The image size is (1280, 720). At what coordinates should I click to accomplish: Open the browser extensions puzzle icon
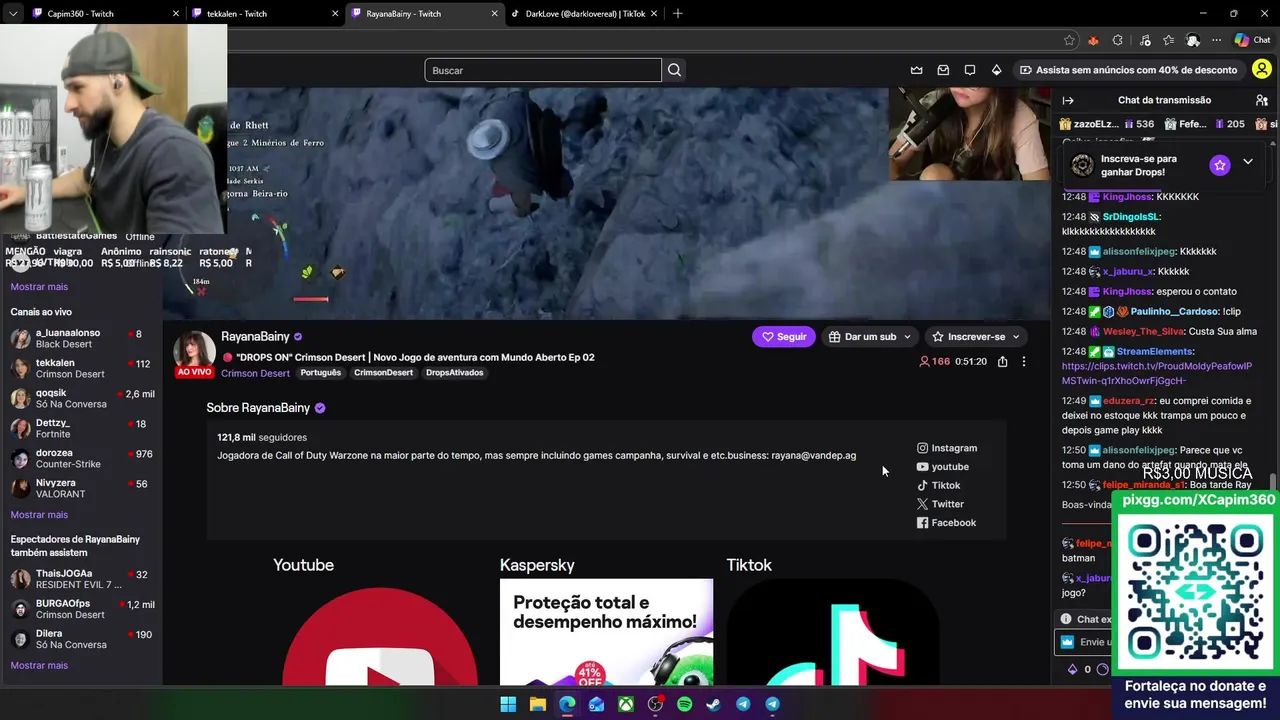(1118, 40)
